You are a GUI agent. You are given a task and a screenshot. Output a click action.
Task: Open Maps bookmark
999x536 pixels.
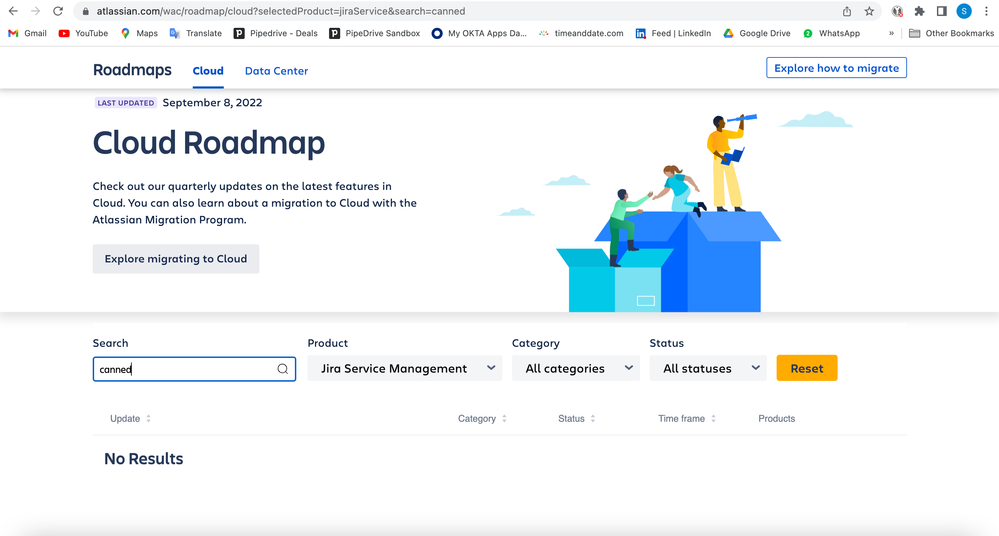139,33
